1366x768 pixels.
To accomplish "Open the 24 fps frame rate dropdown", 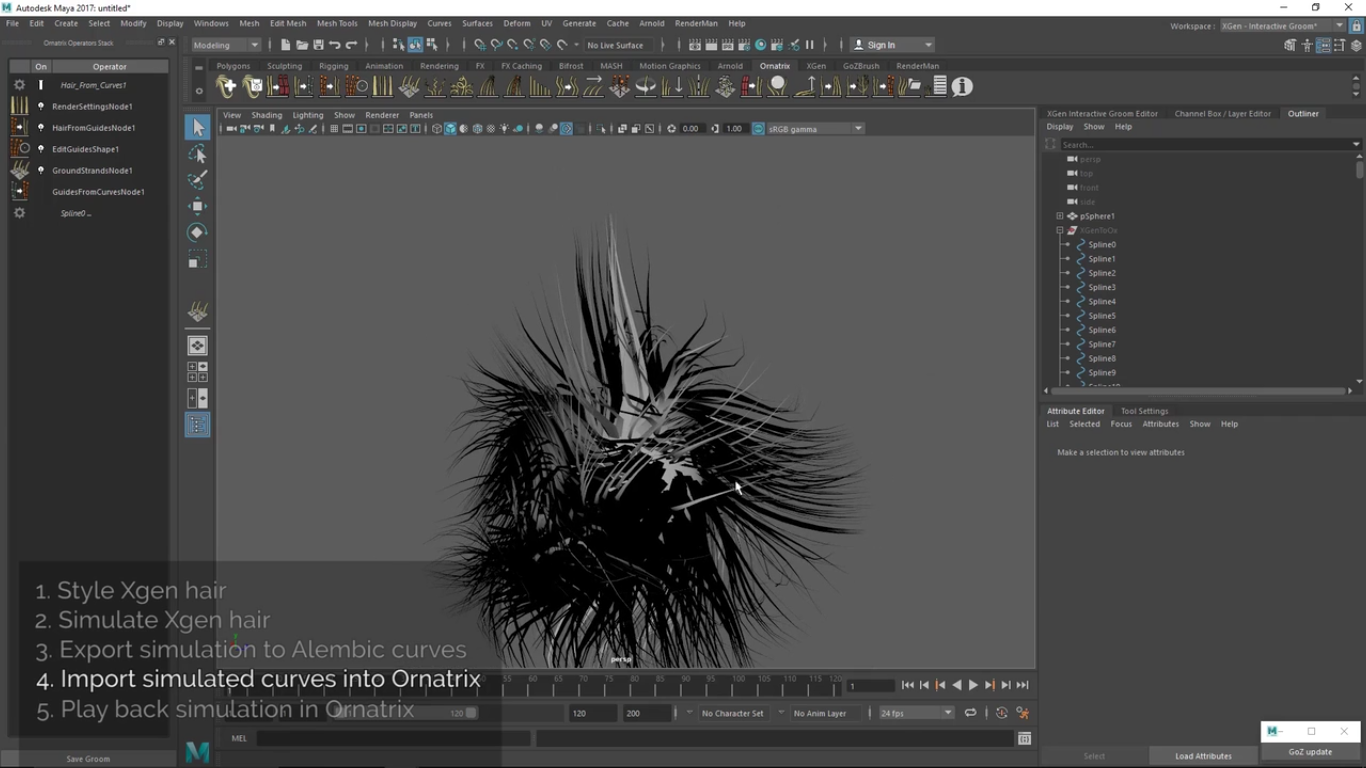I will [917, 713].
